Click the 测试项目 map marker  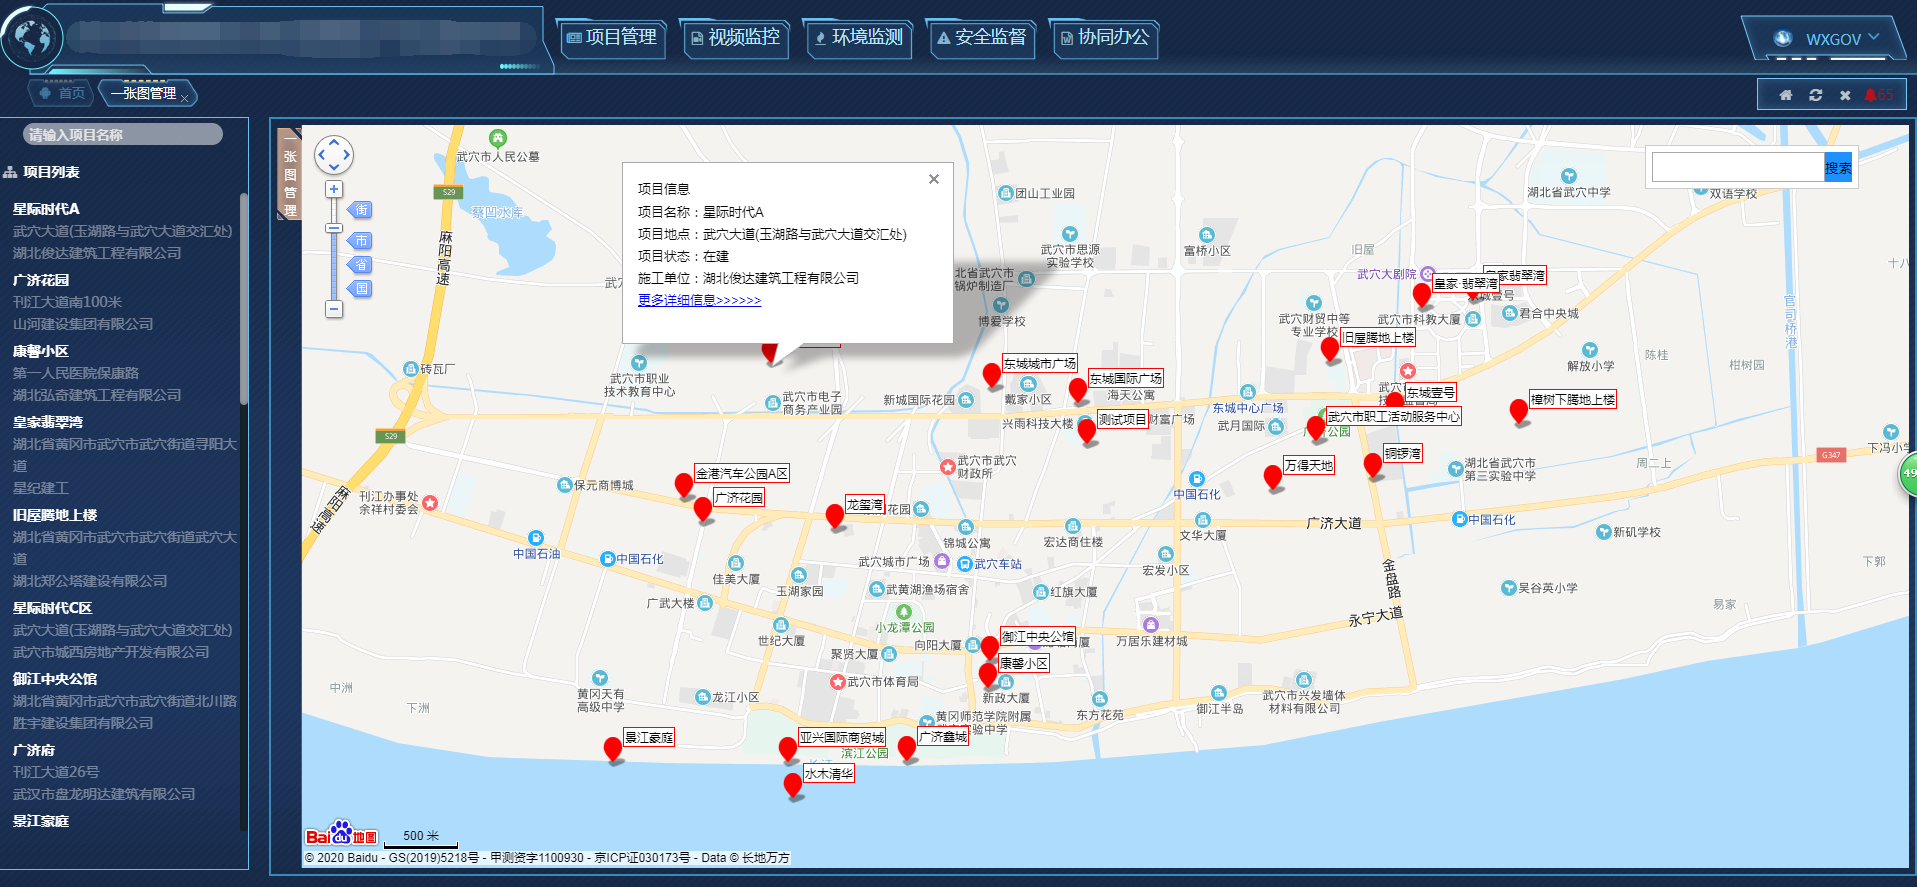1087,431
